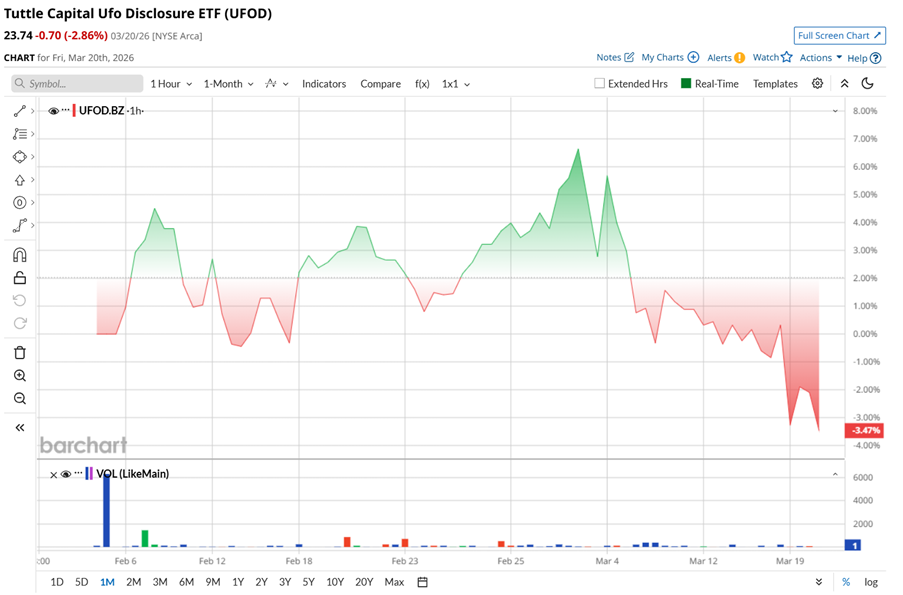
Task: Select the shapes drawing tool
Action: click(x=20, y=157)
